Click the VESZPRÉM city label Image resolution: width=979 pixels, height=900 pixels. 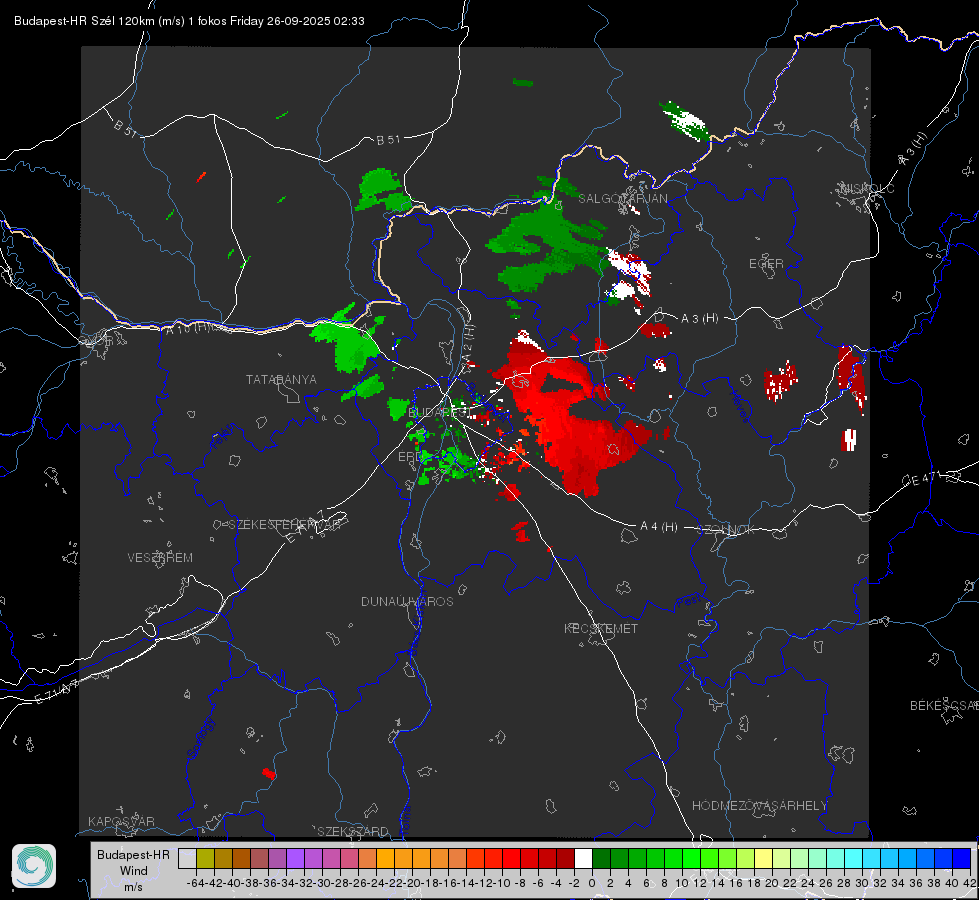160,557
